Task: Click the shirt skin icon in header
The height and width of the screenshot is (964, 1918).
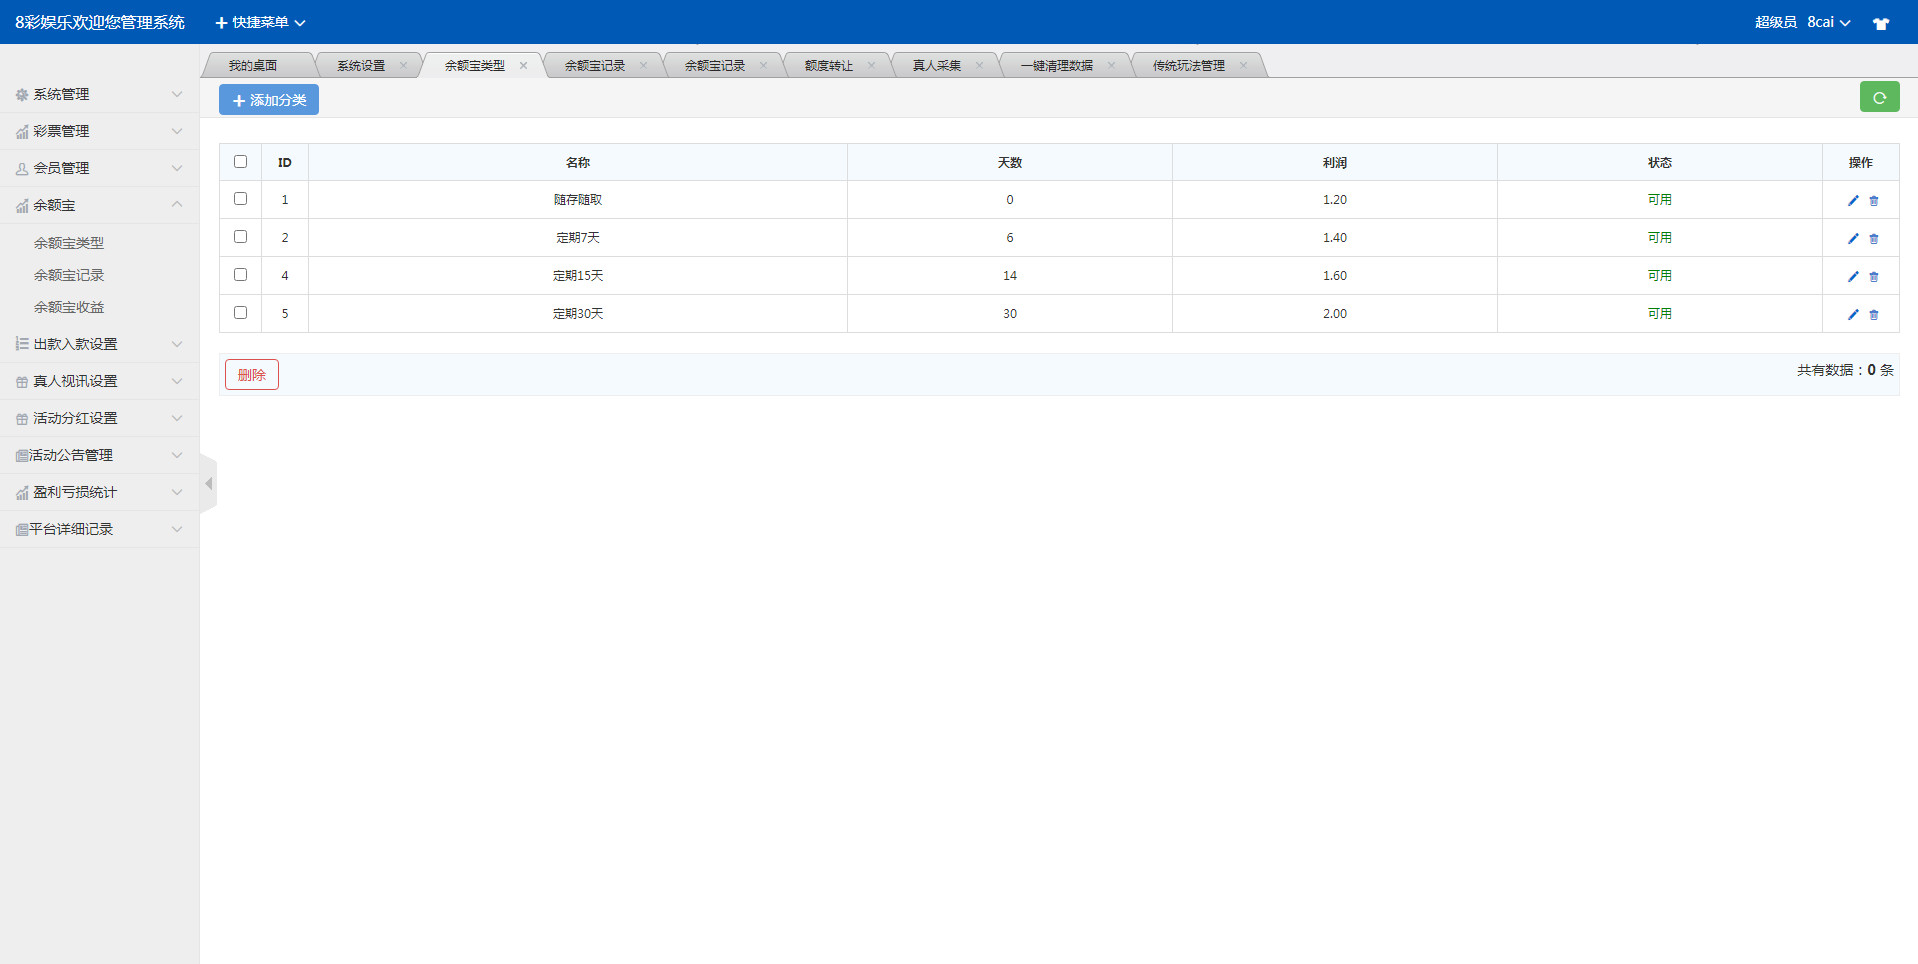Action: click(1880, 23)
